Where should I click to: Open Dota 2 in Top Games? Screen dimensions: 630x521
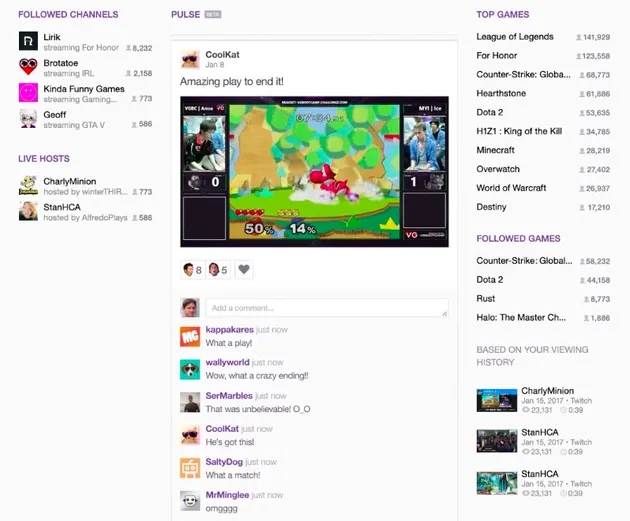(490, 112)
